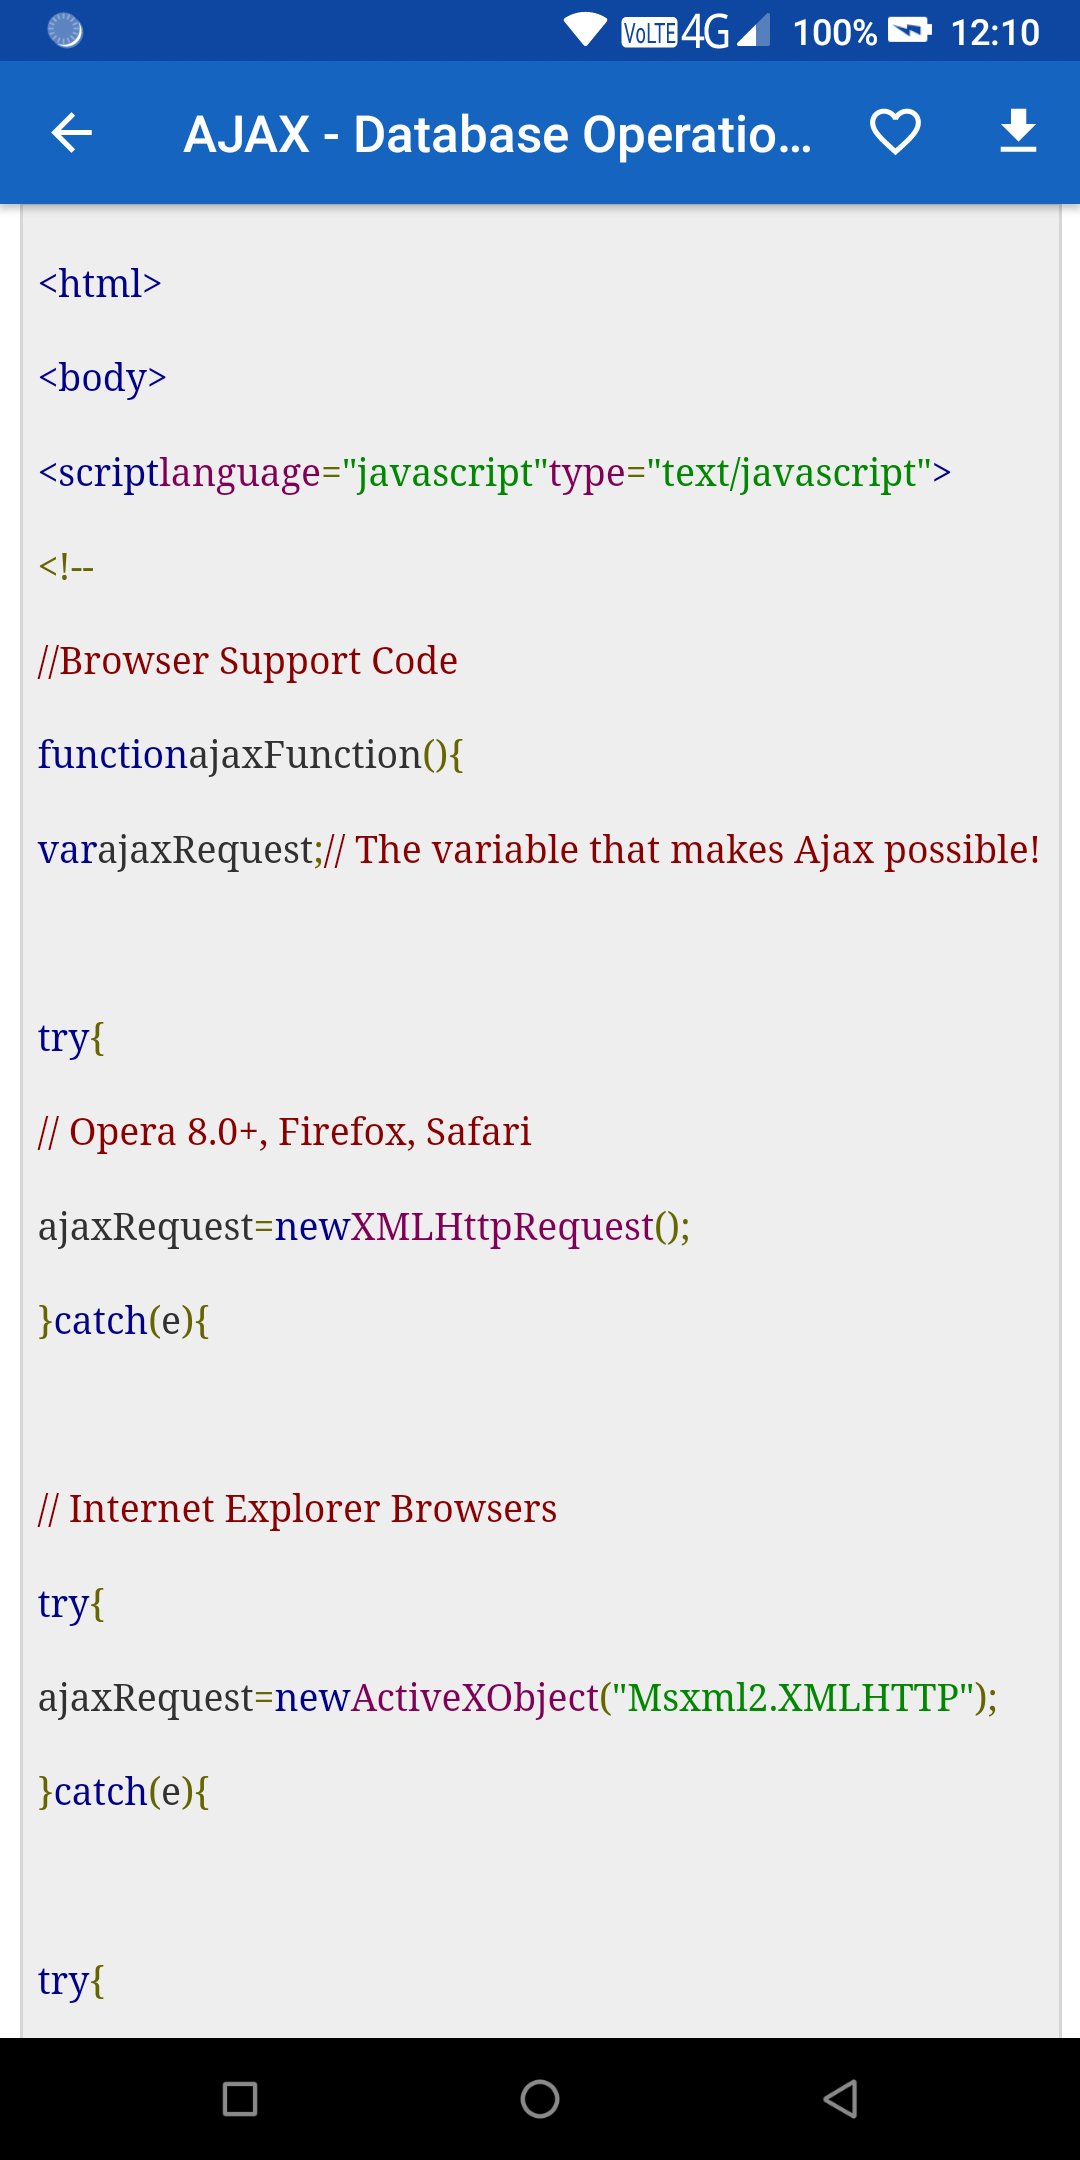Tap the 4G network indicator

[705, 32]
